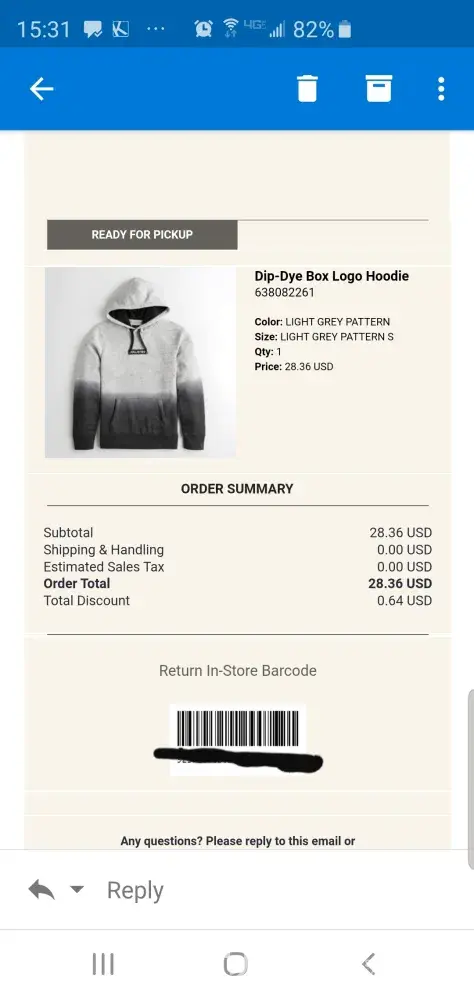Archive the email using box icon
Screen dimensions: 474x1000
coord(379,89)
